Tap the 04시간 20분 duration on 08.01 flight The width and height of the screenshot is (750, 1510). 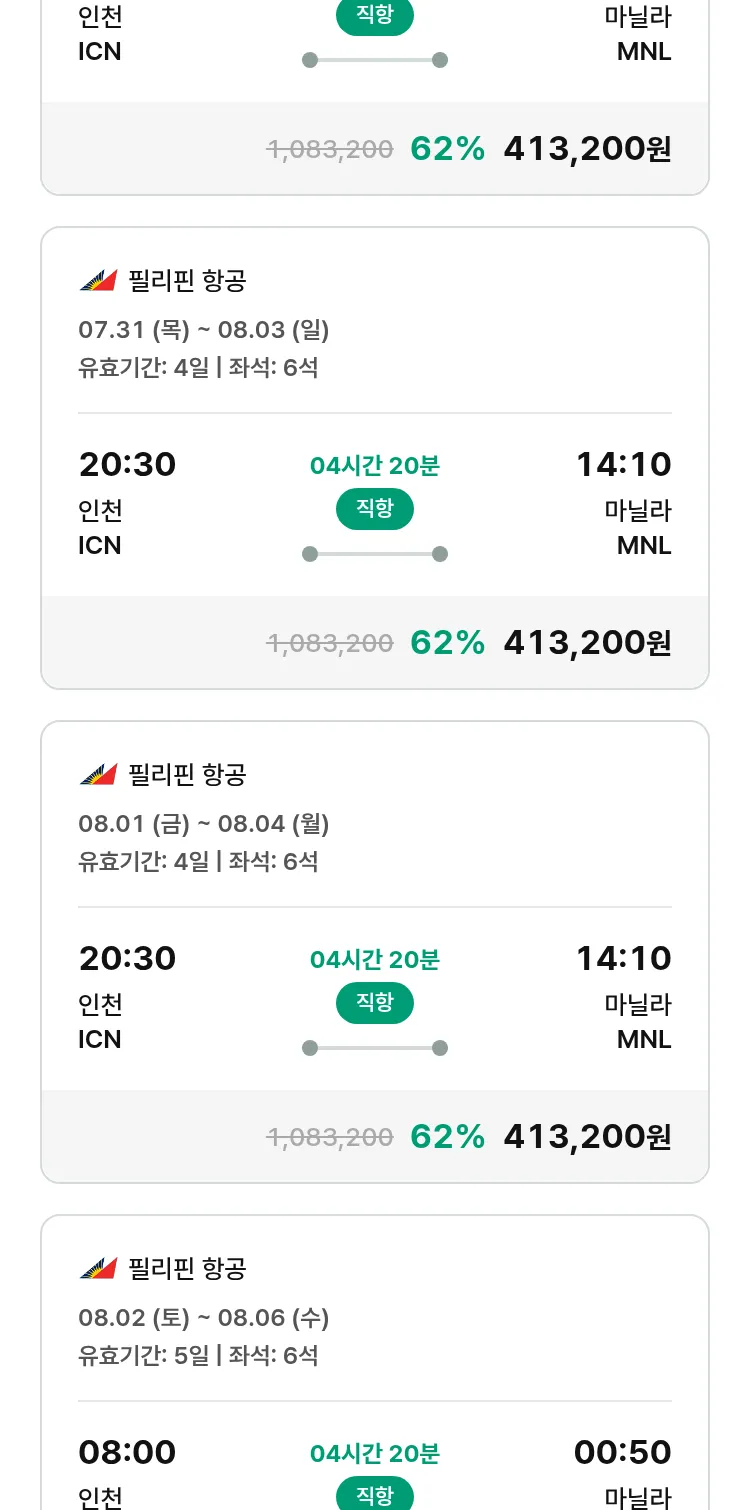pos(374,960)
